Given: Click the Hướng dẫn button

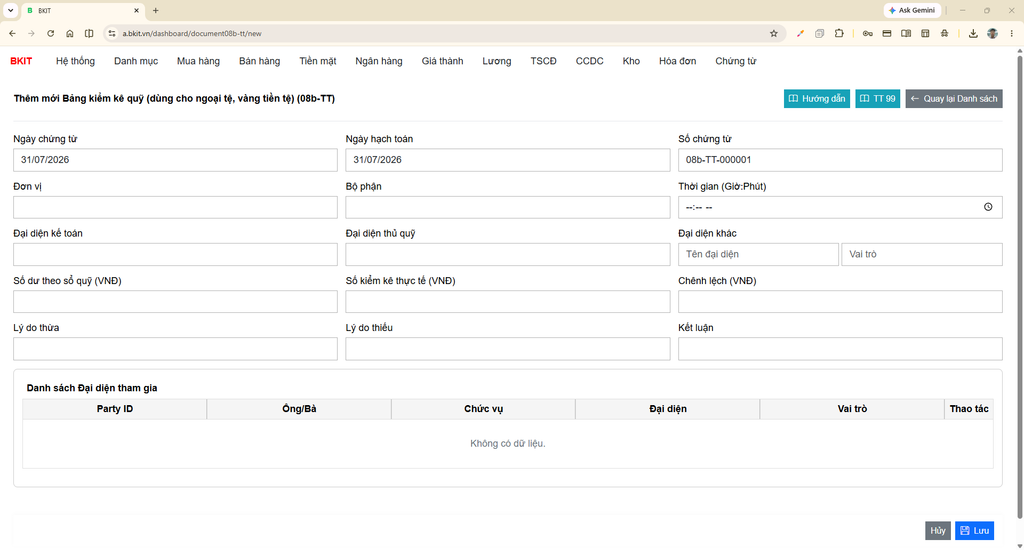Looking at the screenshot, I should pos(817,99).
